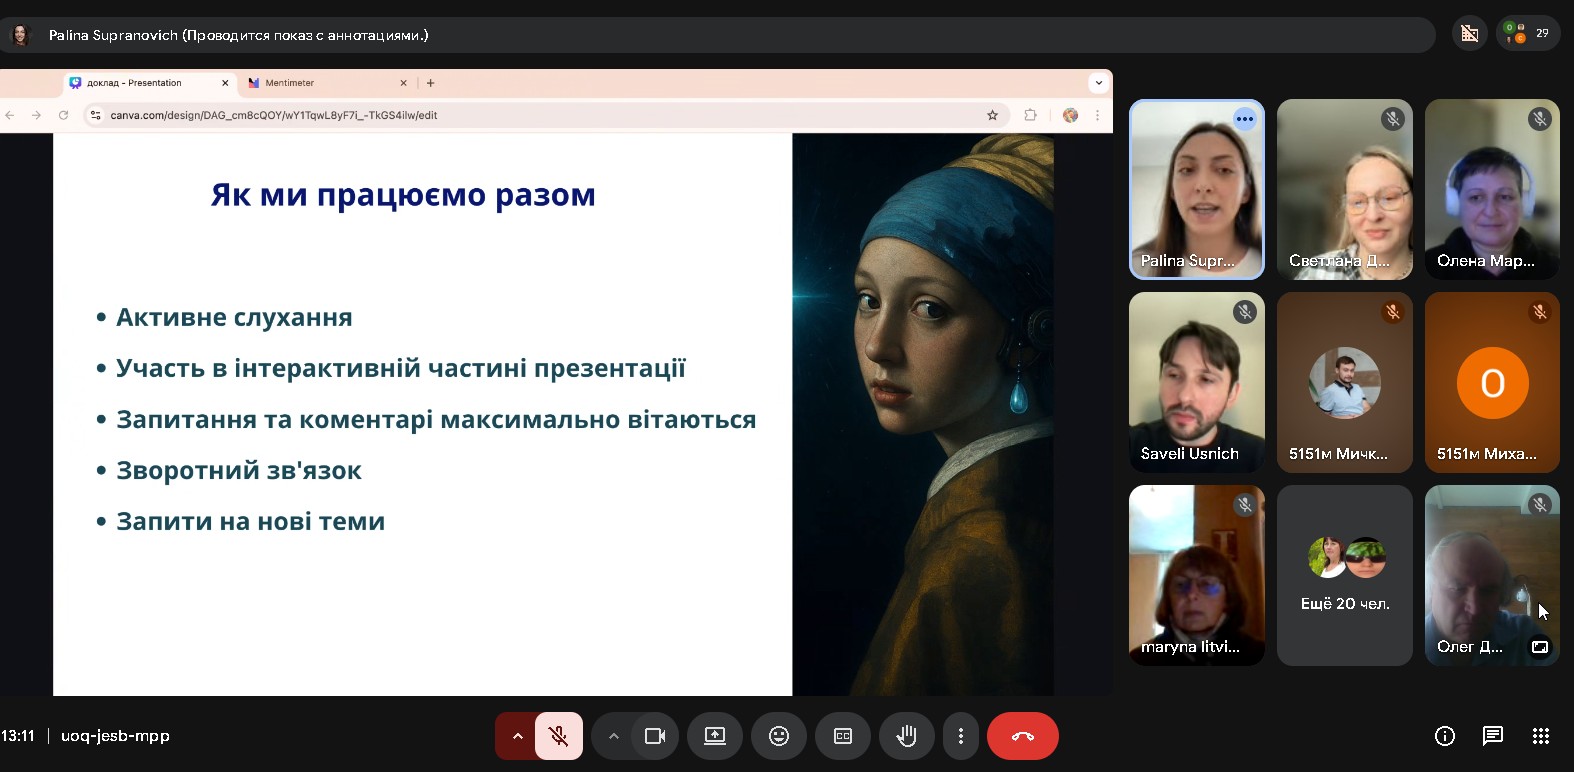Open the activities grid icon

pyautogui.click(x=1540, y=736)
